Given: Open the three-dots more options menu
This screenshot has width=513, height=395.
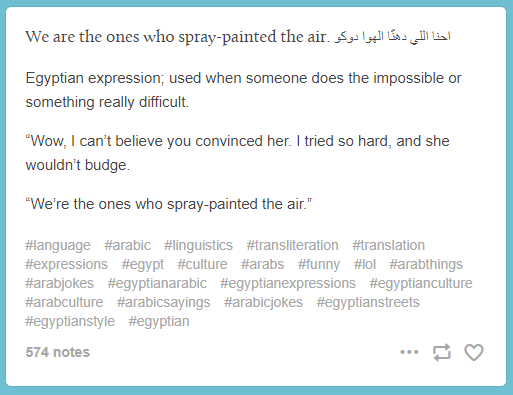Looking at the screenshot, I should [409, 352].
